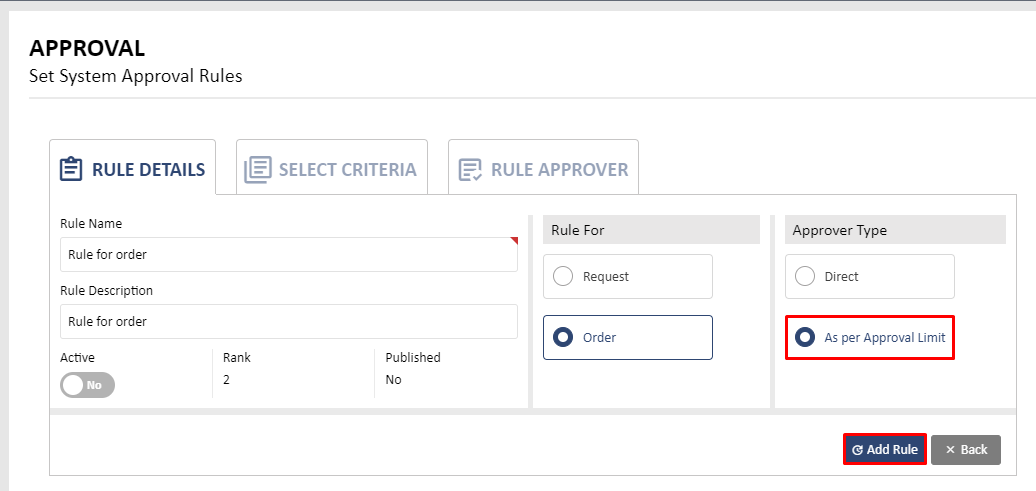
Task: Click the Add Rule button
Action: coord(885,449)
